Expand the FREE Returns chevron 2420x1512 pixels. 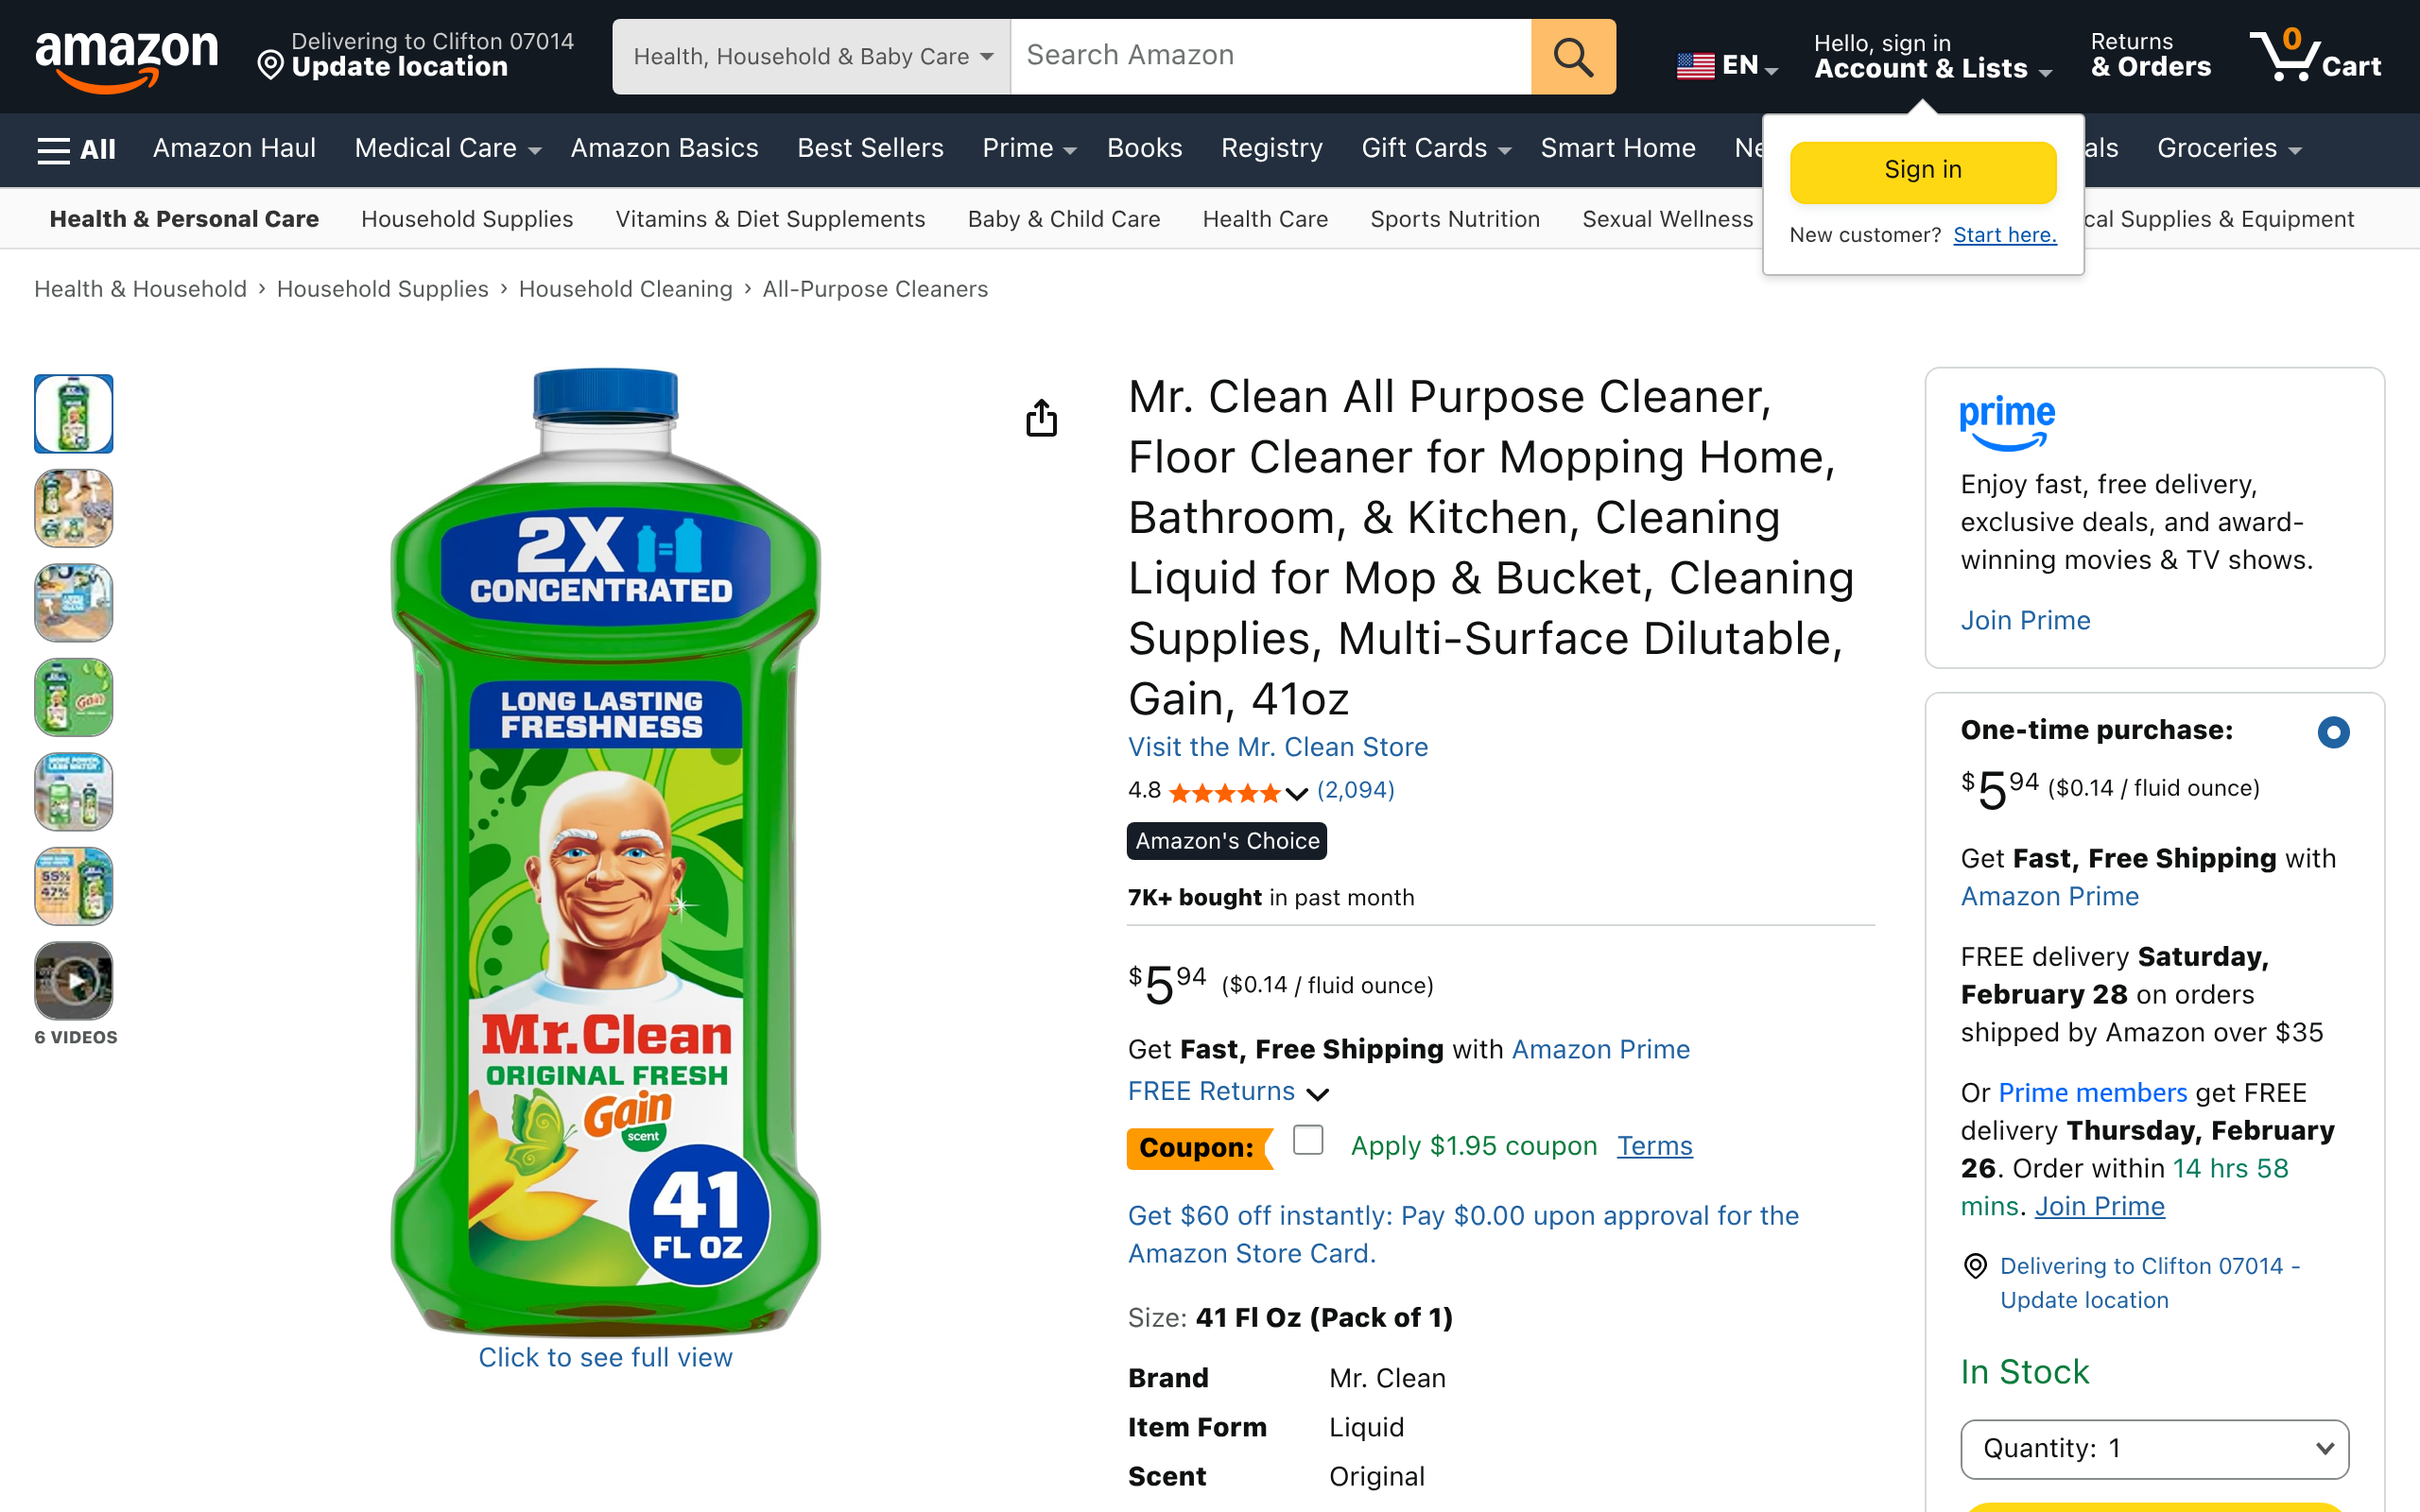tap(1318, 1094)
